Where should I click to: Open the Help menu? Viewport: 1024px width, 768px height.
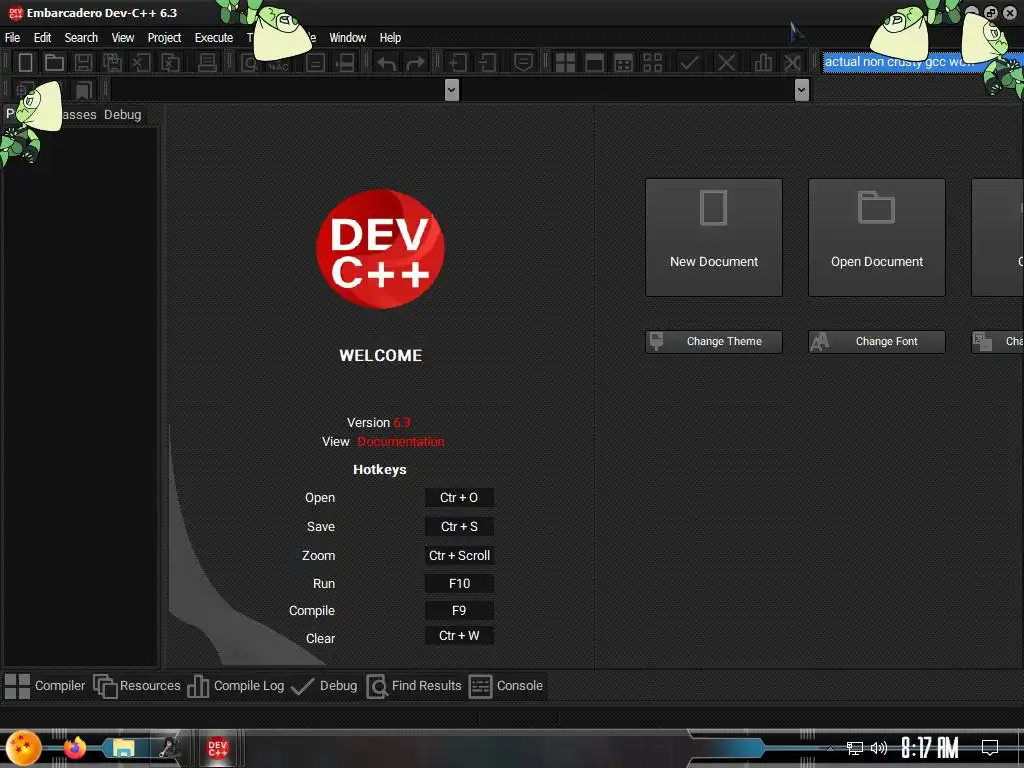[x=391, y=38]
